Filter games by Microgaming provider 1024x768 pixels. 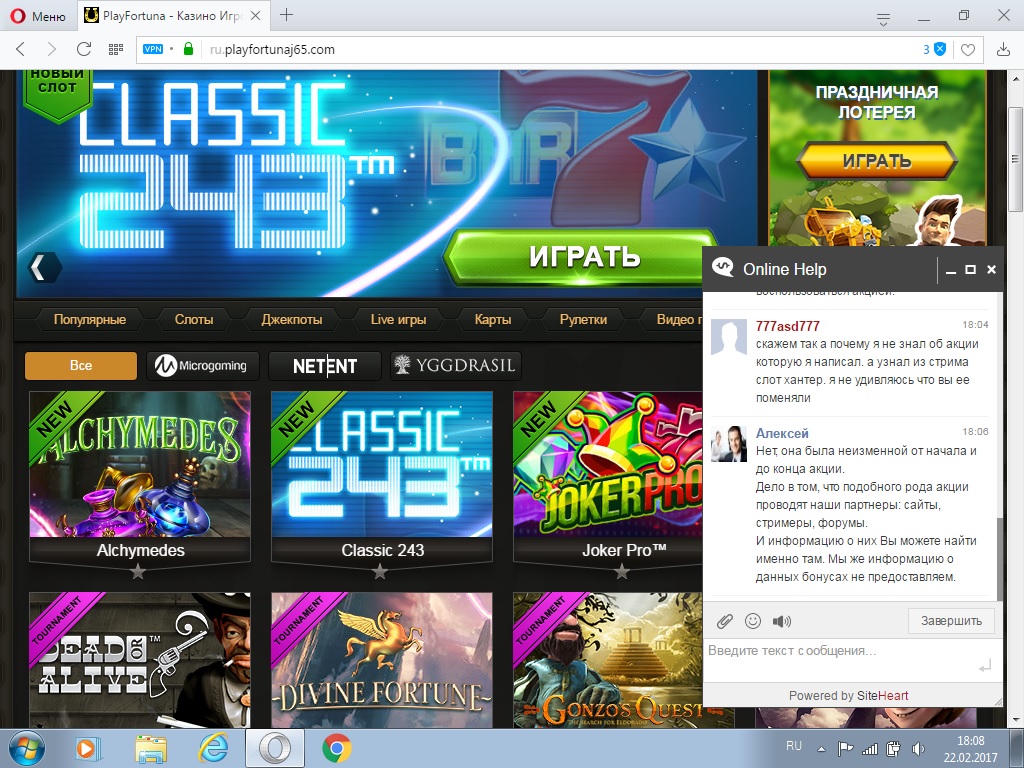point(202,366)
